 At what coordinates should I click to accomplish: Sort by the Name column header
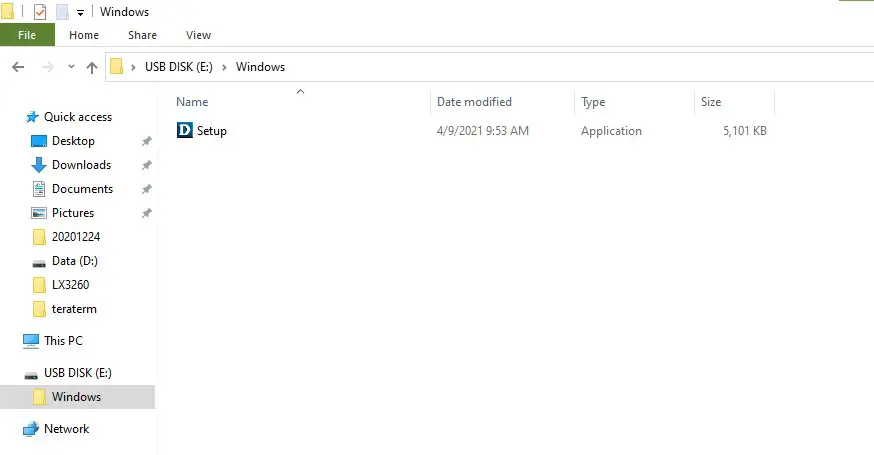click(x=192, y=101)
